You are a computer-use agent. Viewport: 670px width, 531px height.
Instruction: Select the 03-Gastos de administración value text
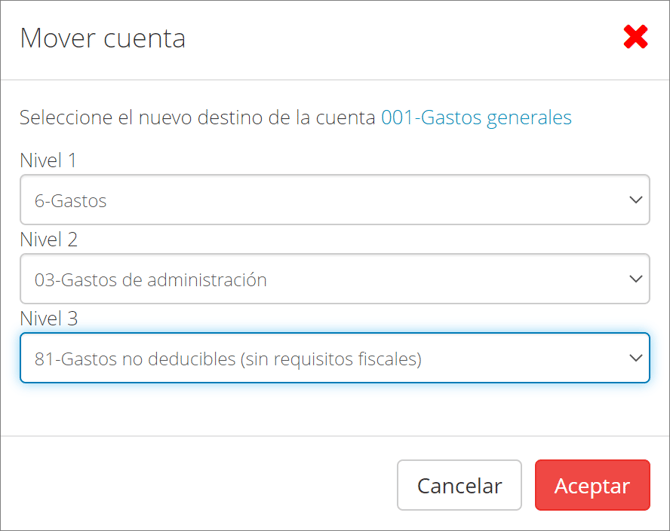150,280
